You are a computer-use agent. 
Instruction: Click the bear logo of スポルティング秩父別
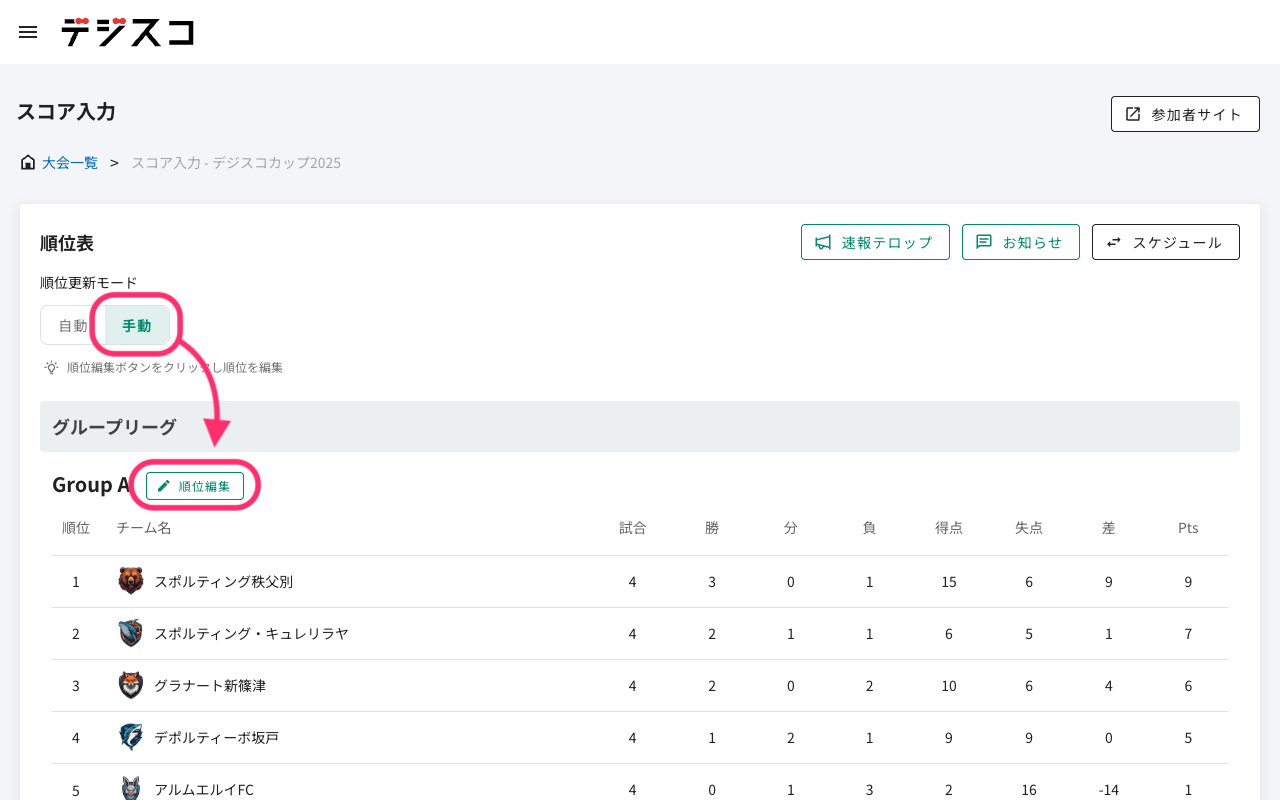coord(131,581)
